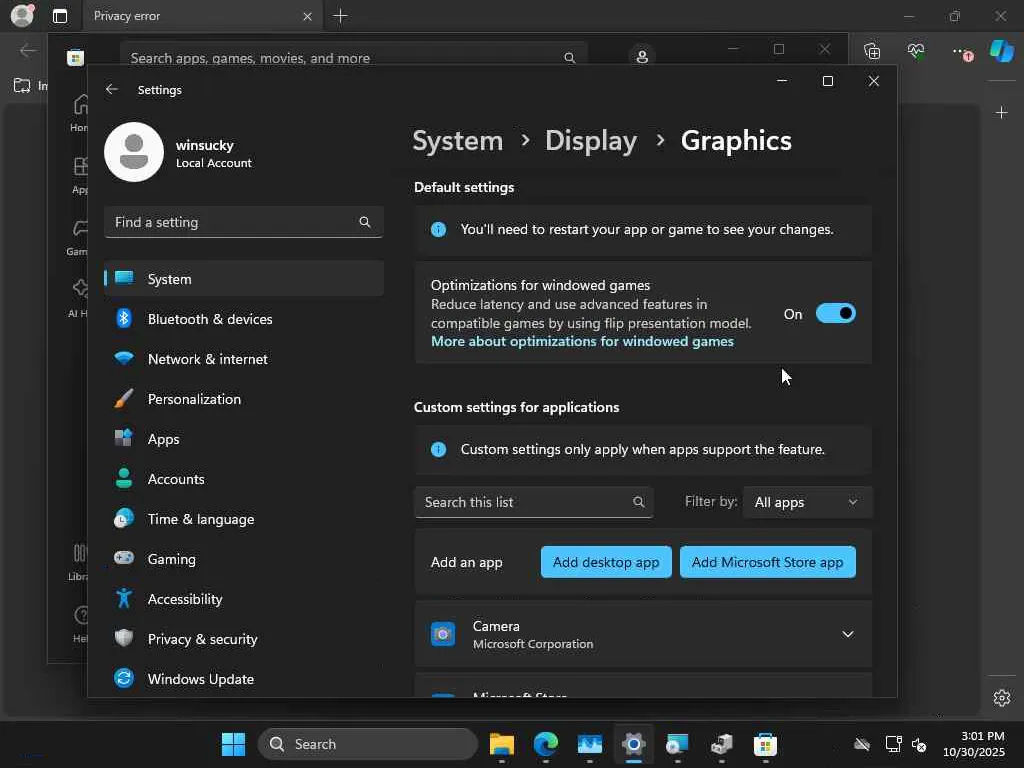Click Add desktop app button

coord(606,562)
